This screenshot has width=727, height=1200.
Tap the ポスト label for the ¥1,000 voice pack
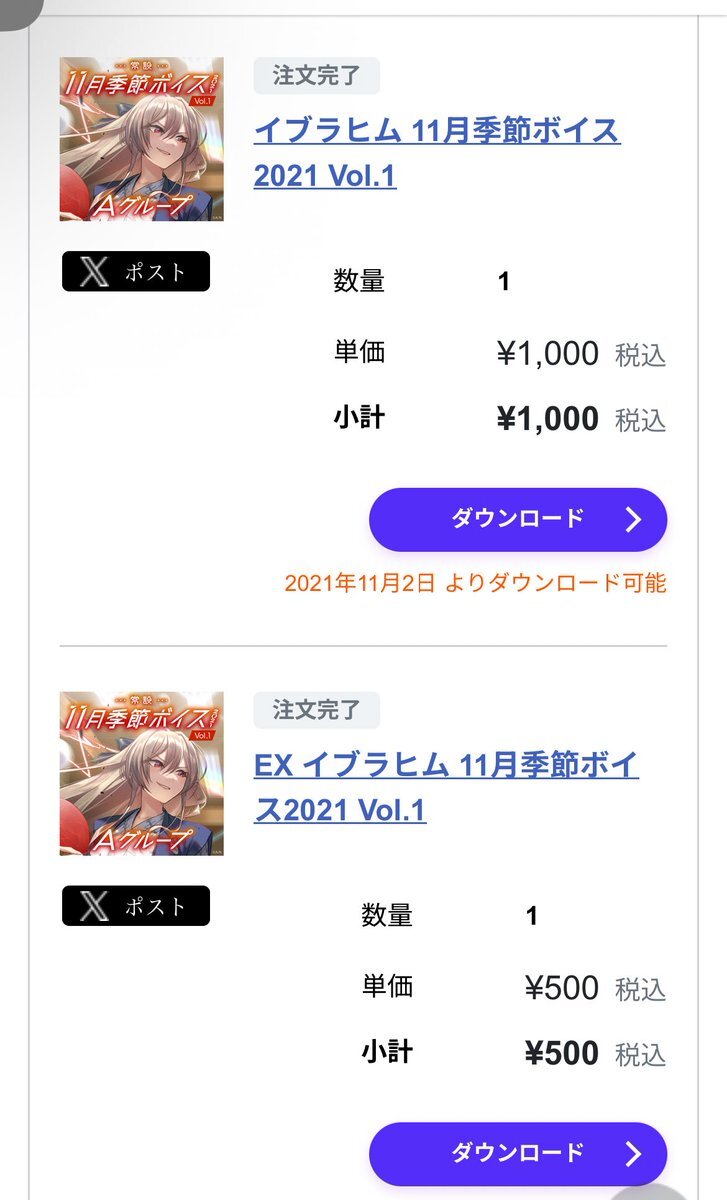156,272
